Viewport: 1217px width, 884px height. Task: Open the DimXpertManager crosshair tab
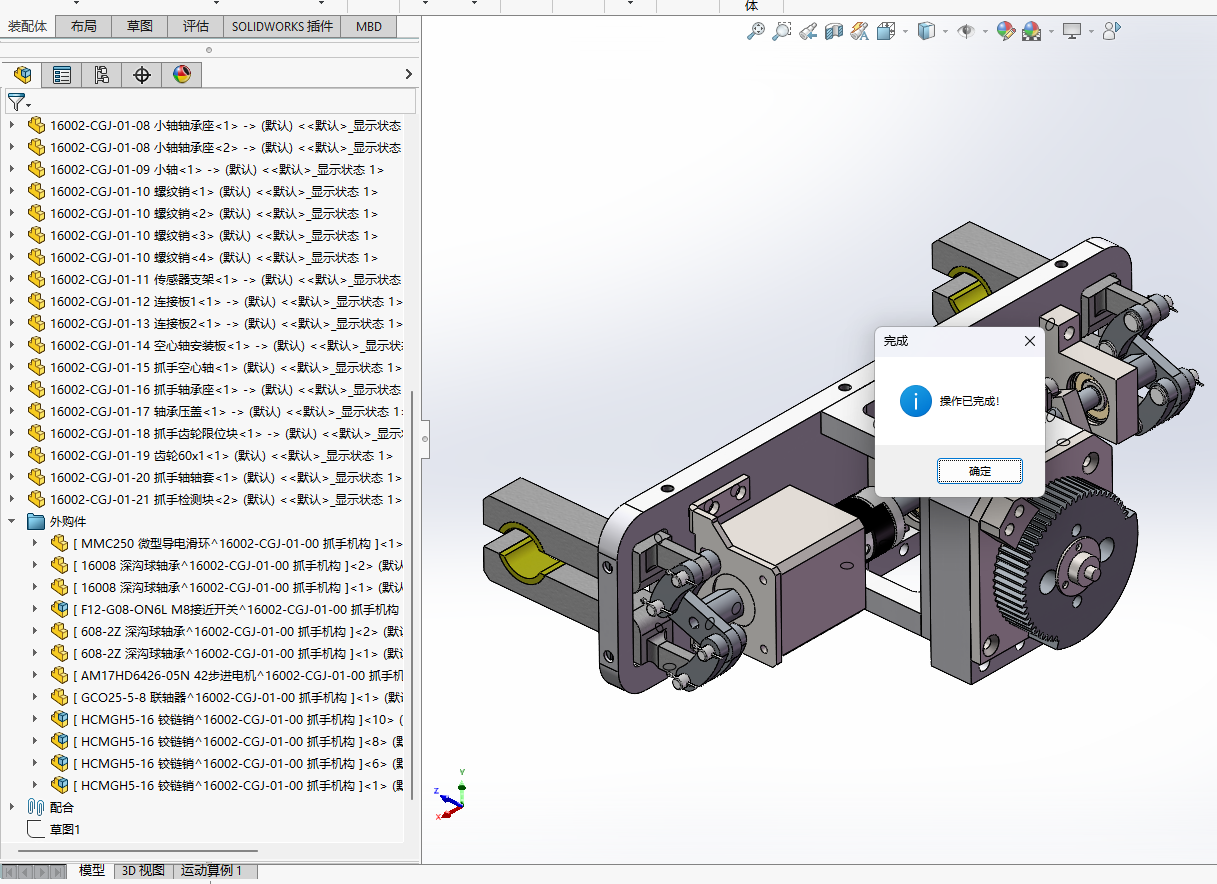[141, 75]
